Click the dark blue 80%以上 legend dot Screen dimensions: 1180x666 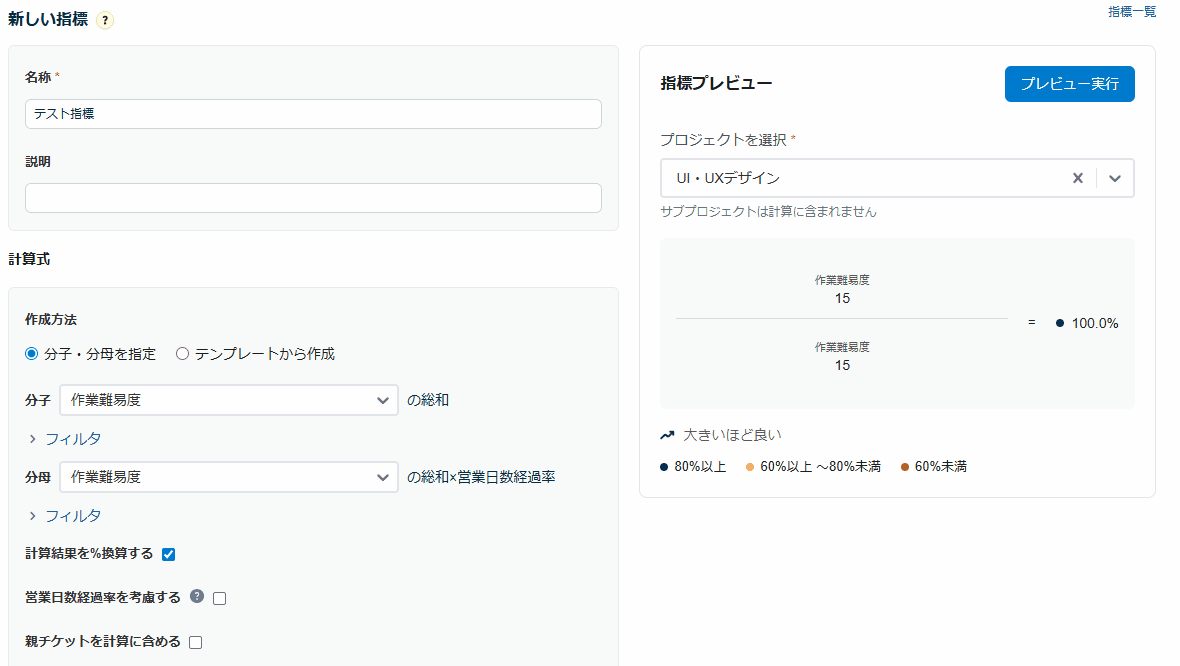664,467
